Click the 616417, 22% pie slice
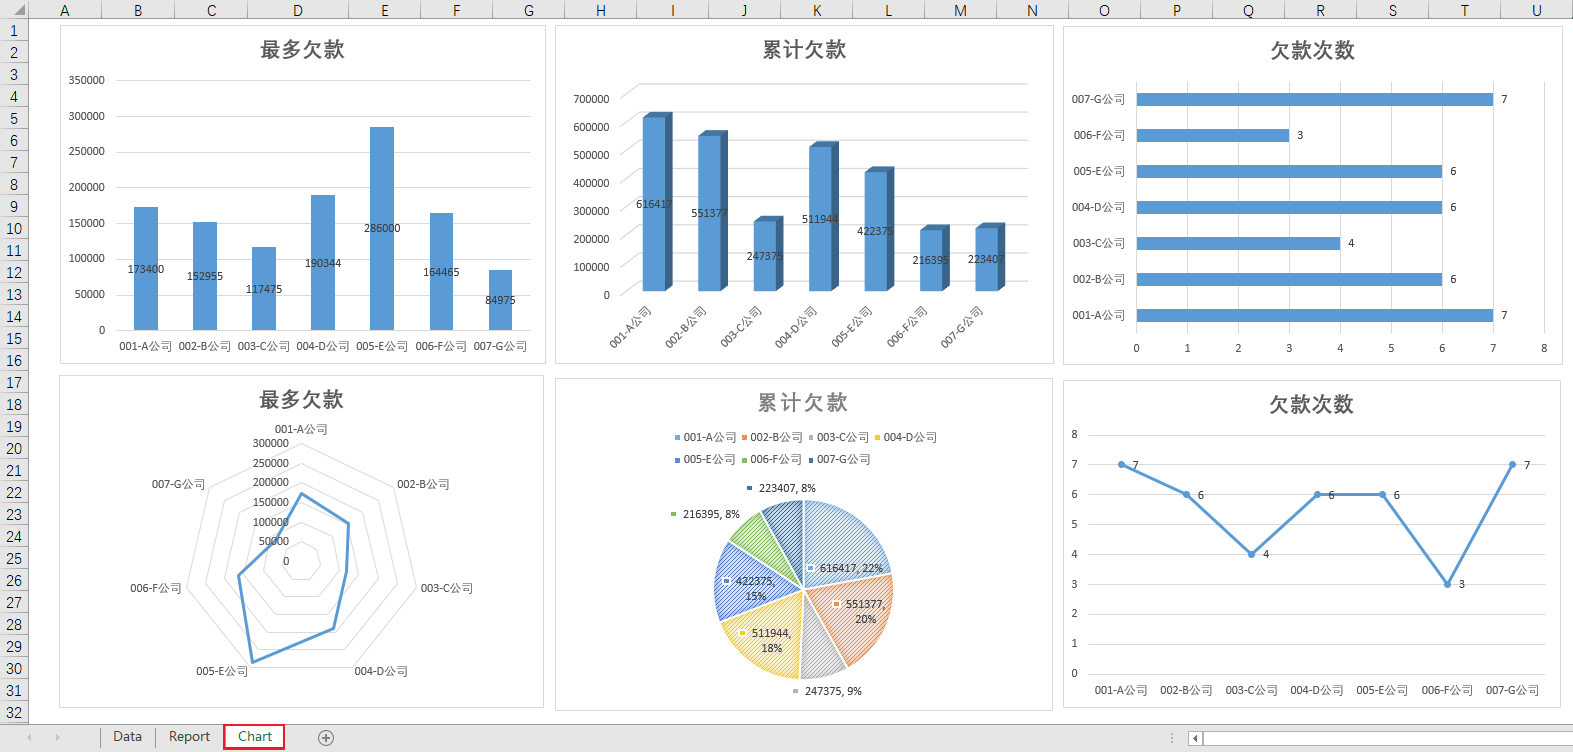Screen dimensions: 1573x752 (x=848, y=540)
